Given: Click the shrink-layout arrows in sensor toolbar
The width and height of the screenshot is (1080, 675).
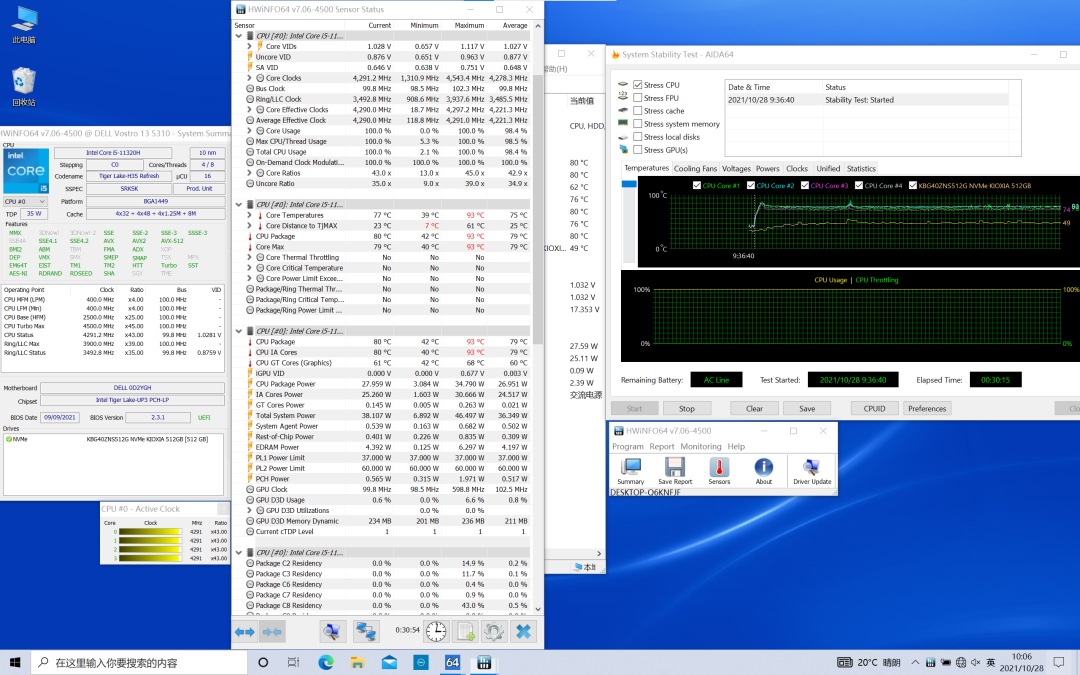Looking at the screenshot, I should pyautogui.click(x=272, y=632).
